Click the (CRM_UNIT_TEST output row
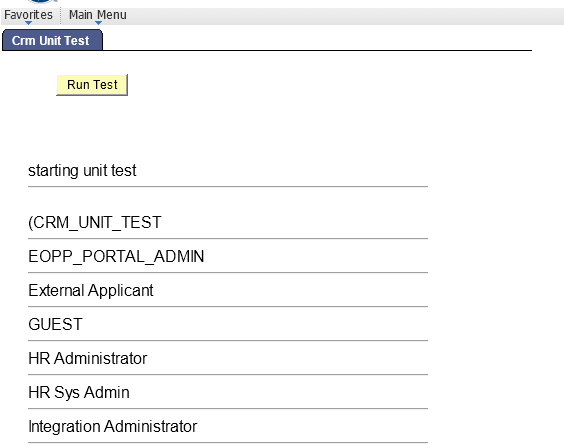This screenshot has height=447, width=564. [x=228, y=222]
